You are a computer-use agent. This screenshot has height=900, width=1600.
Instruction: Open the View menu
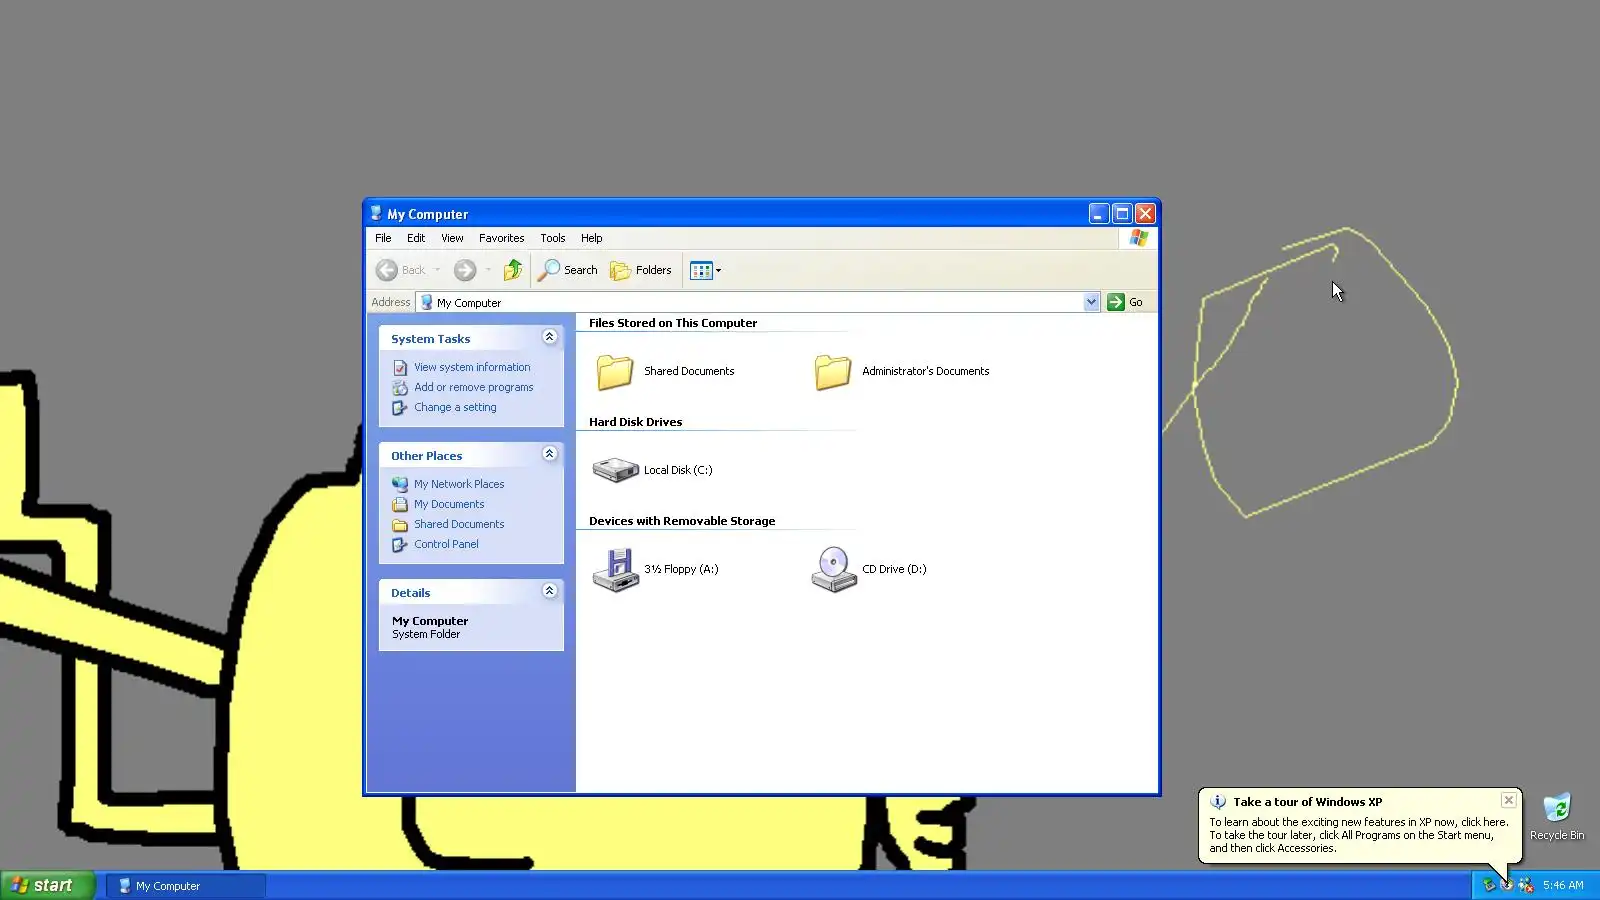point(452,238)
